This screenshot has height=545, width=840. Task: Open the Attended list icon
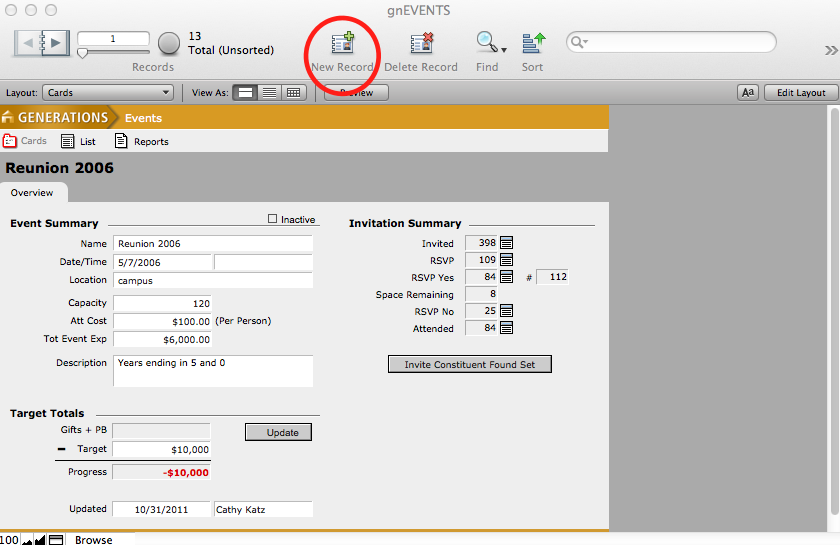click(506, 328)
